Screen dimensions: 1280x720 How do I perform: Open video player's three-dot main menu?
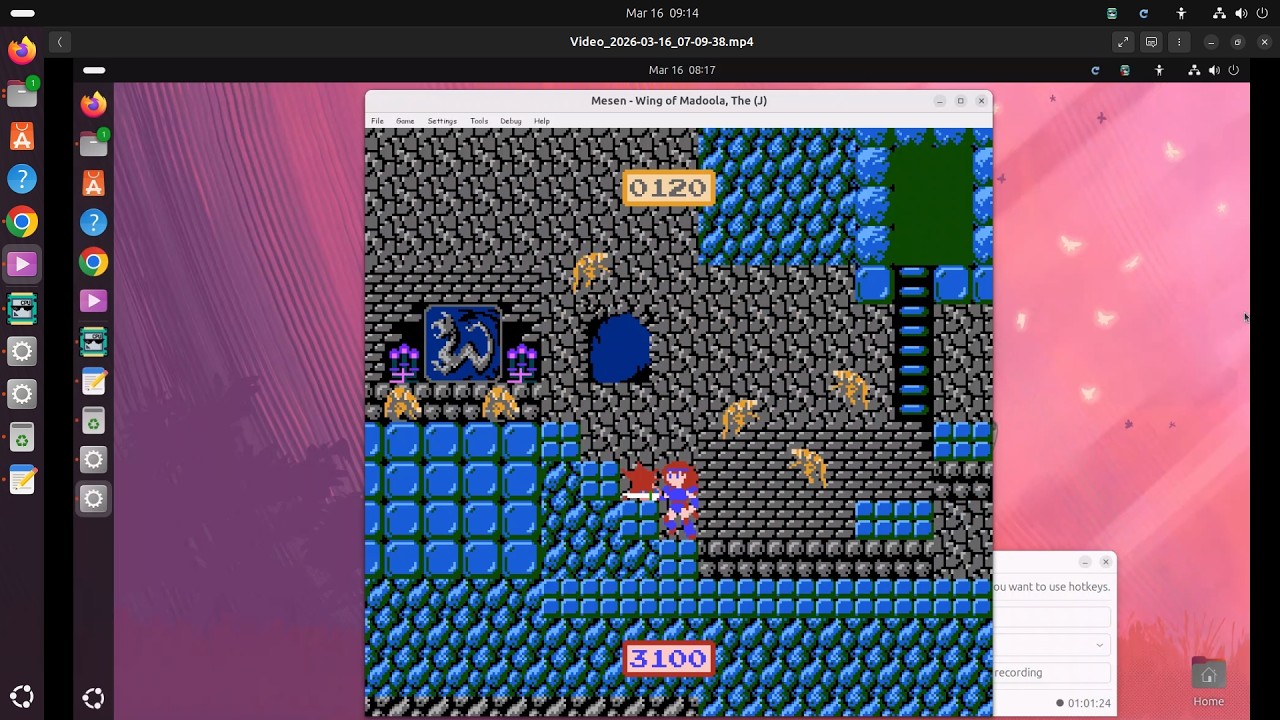click(1179, 42)
